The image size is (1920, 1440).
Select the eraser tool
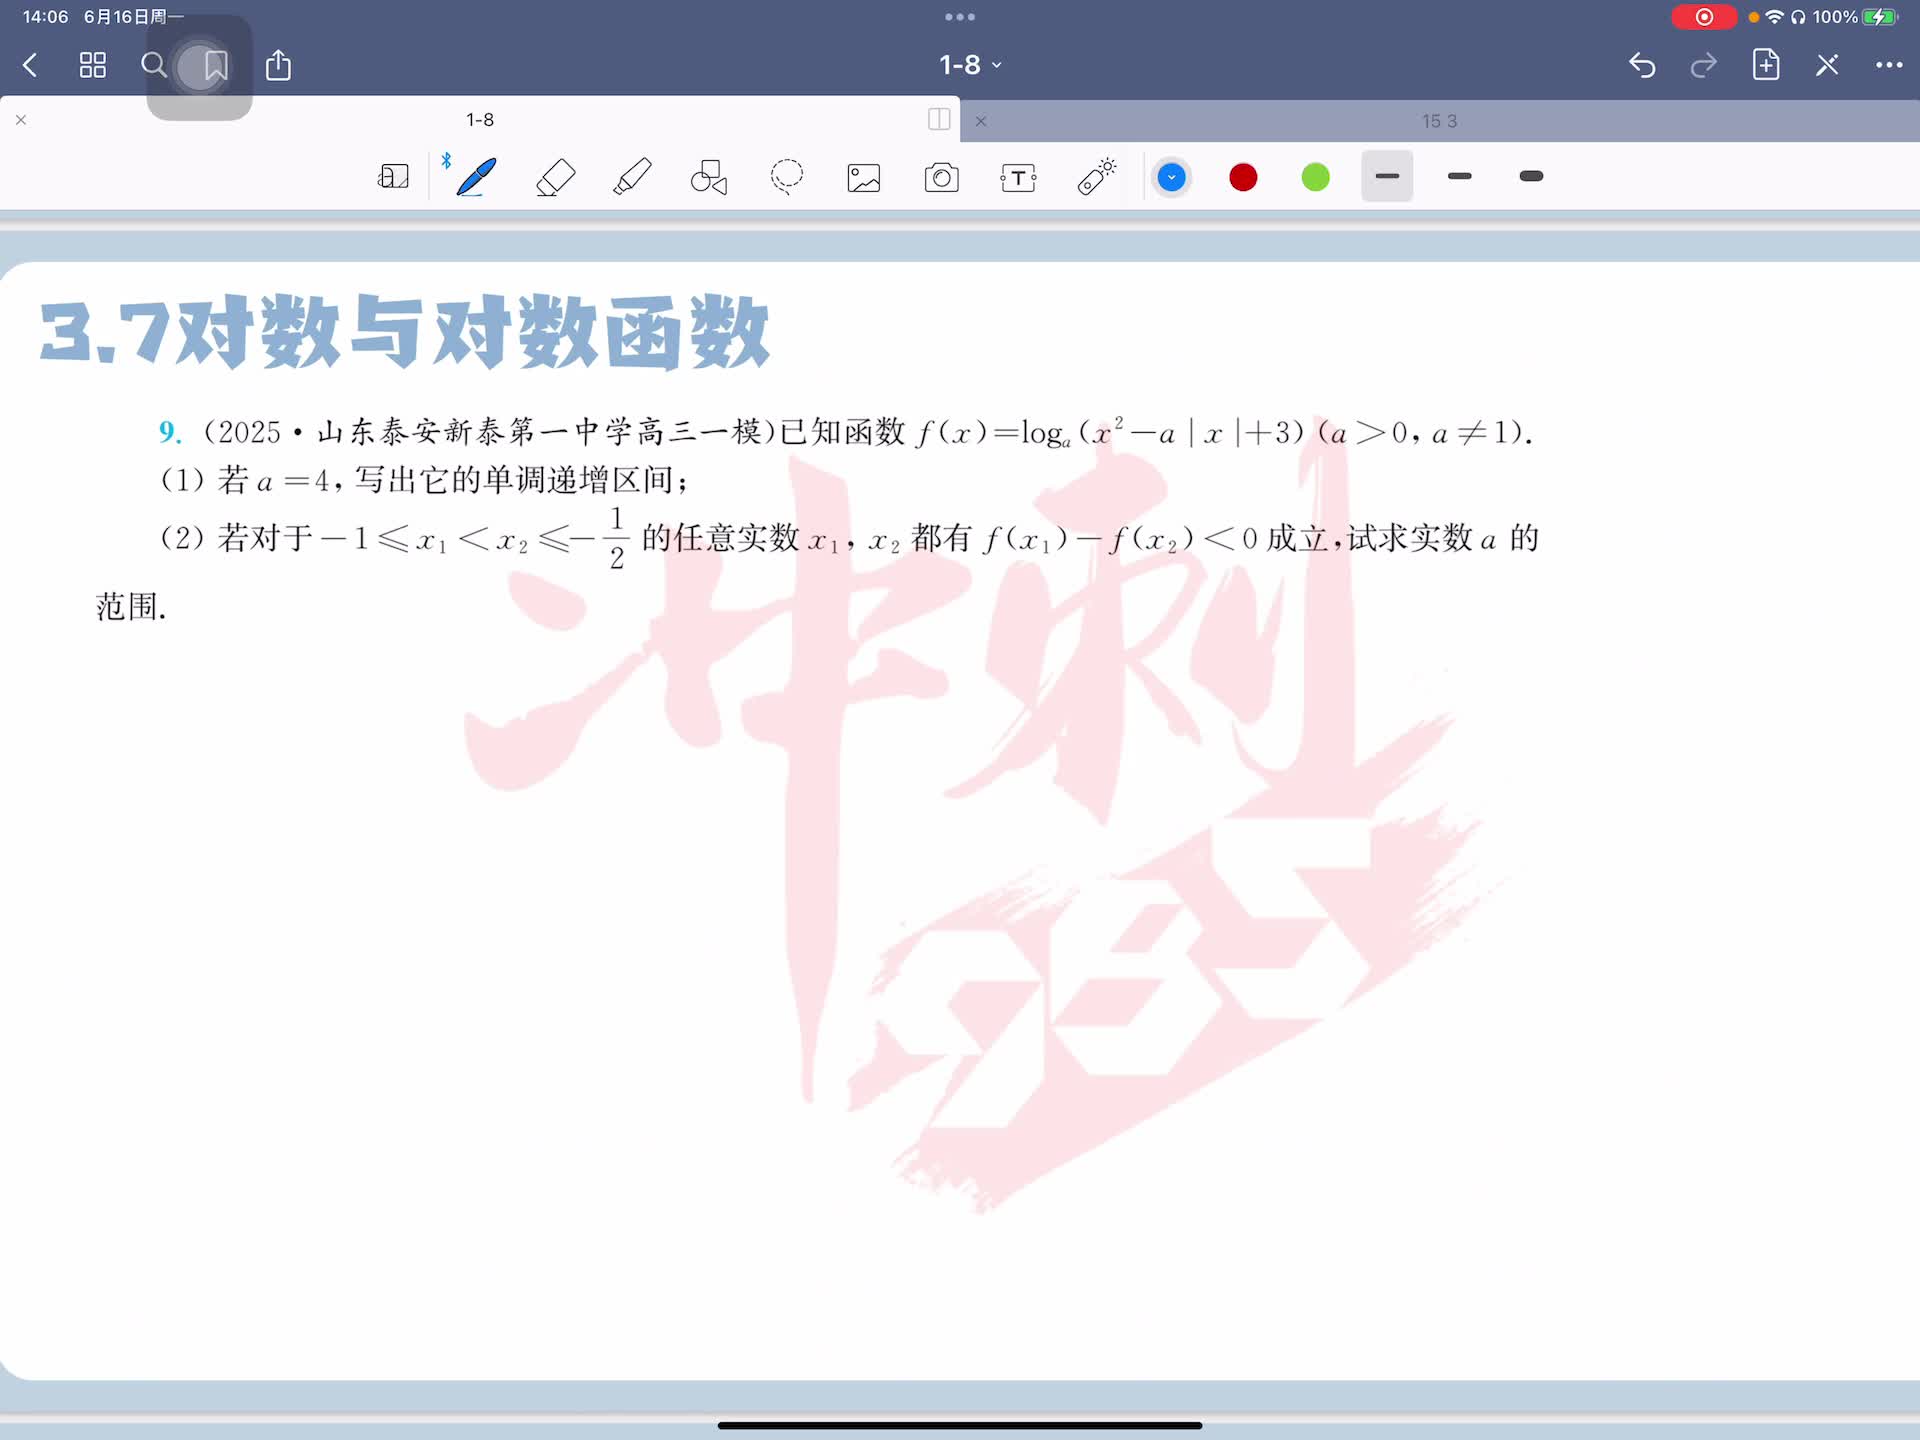(x=555, y=177)
